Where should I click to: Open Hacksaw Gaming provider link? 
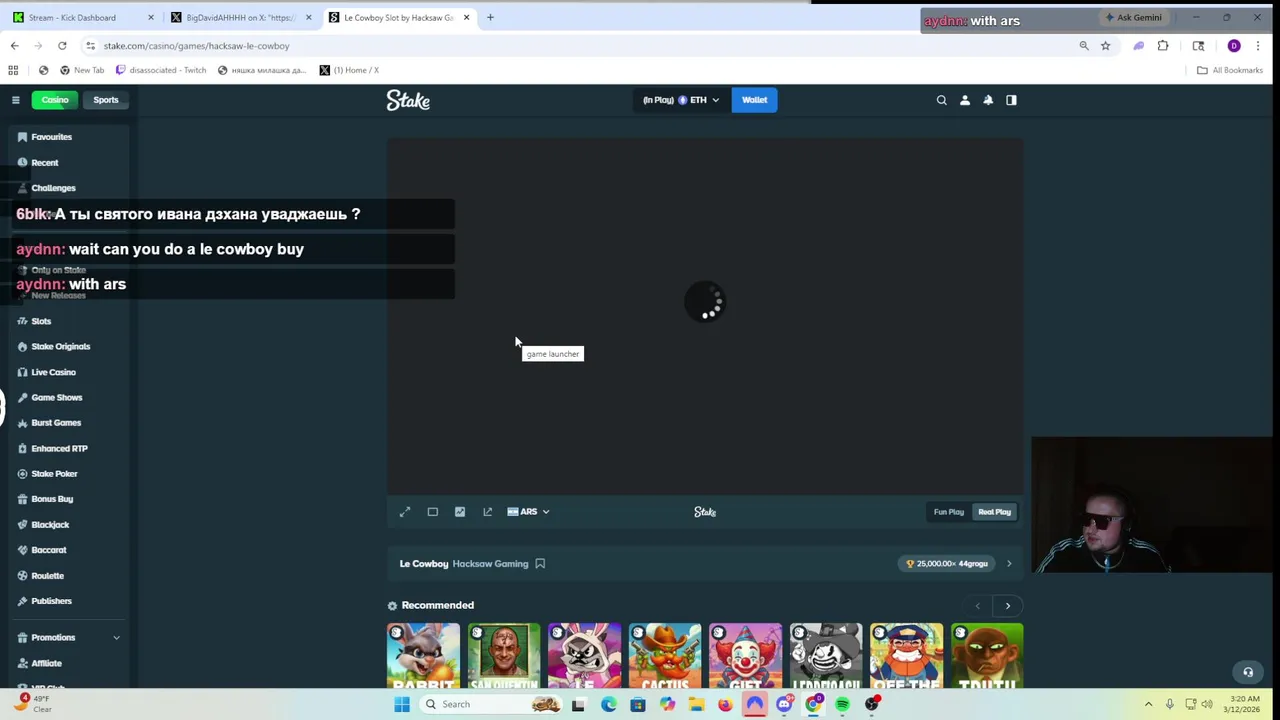click(490, 564)
